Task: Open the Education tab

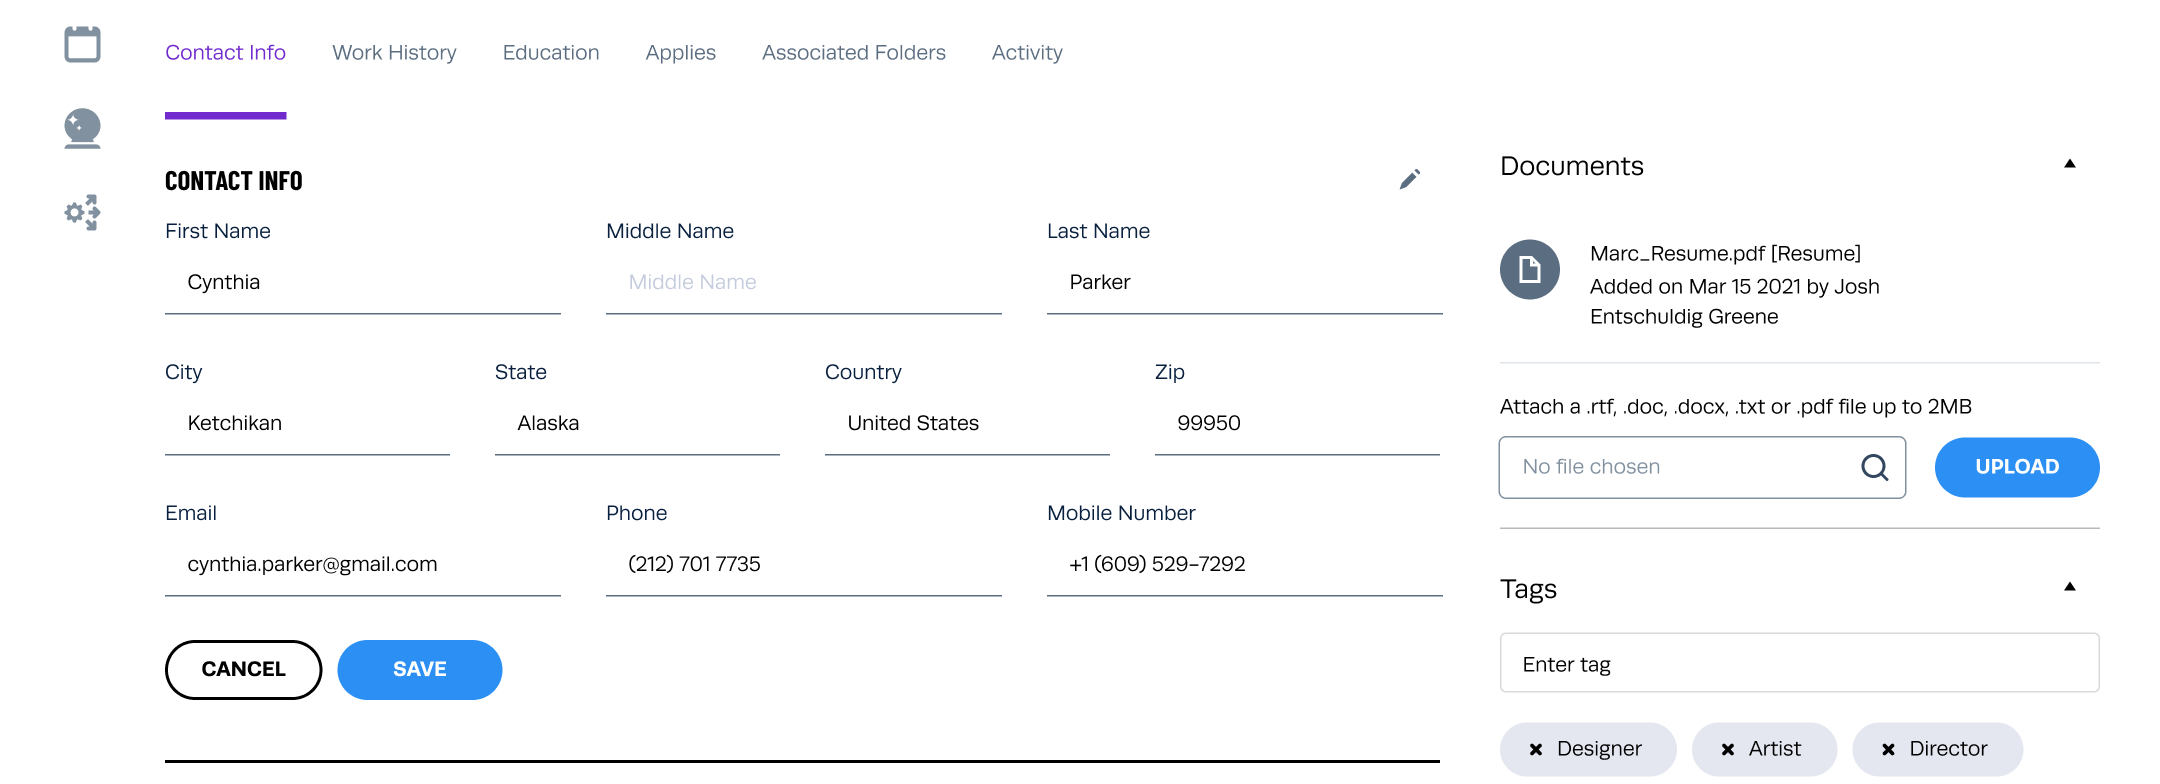Action: (551, 52)
